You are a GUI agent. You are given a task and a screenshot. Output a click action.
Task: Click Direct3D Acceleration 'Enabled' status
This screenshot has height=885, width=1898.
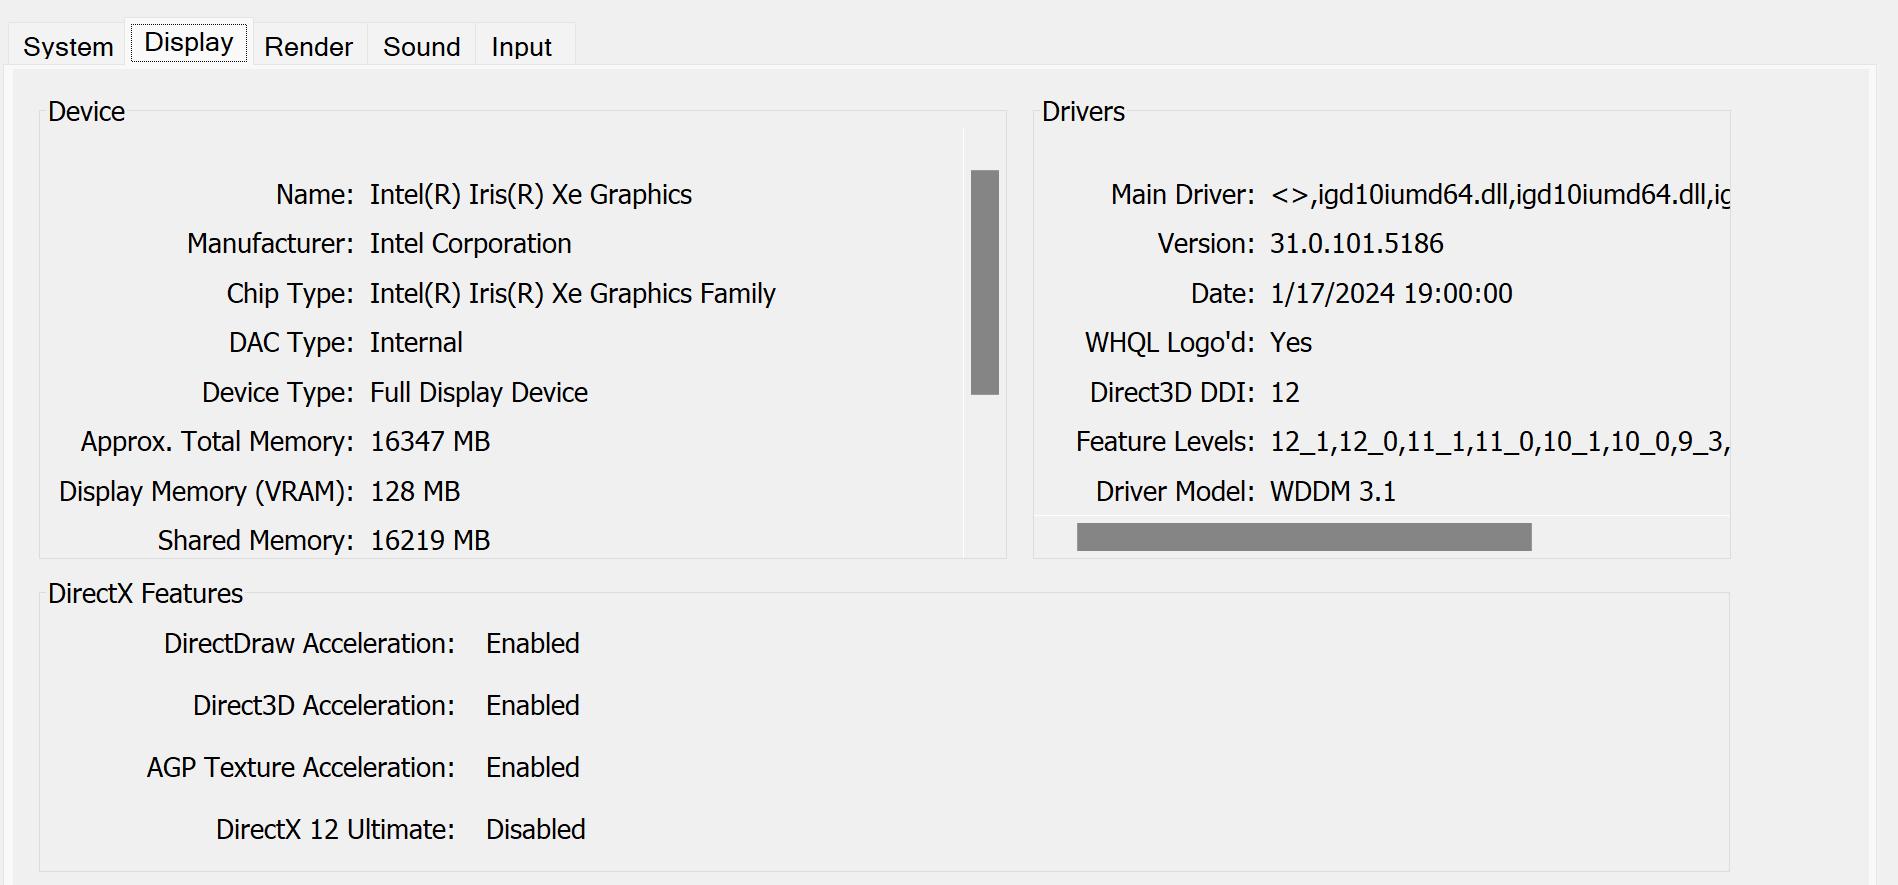pos(533,705)
